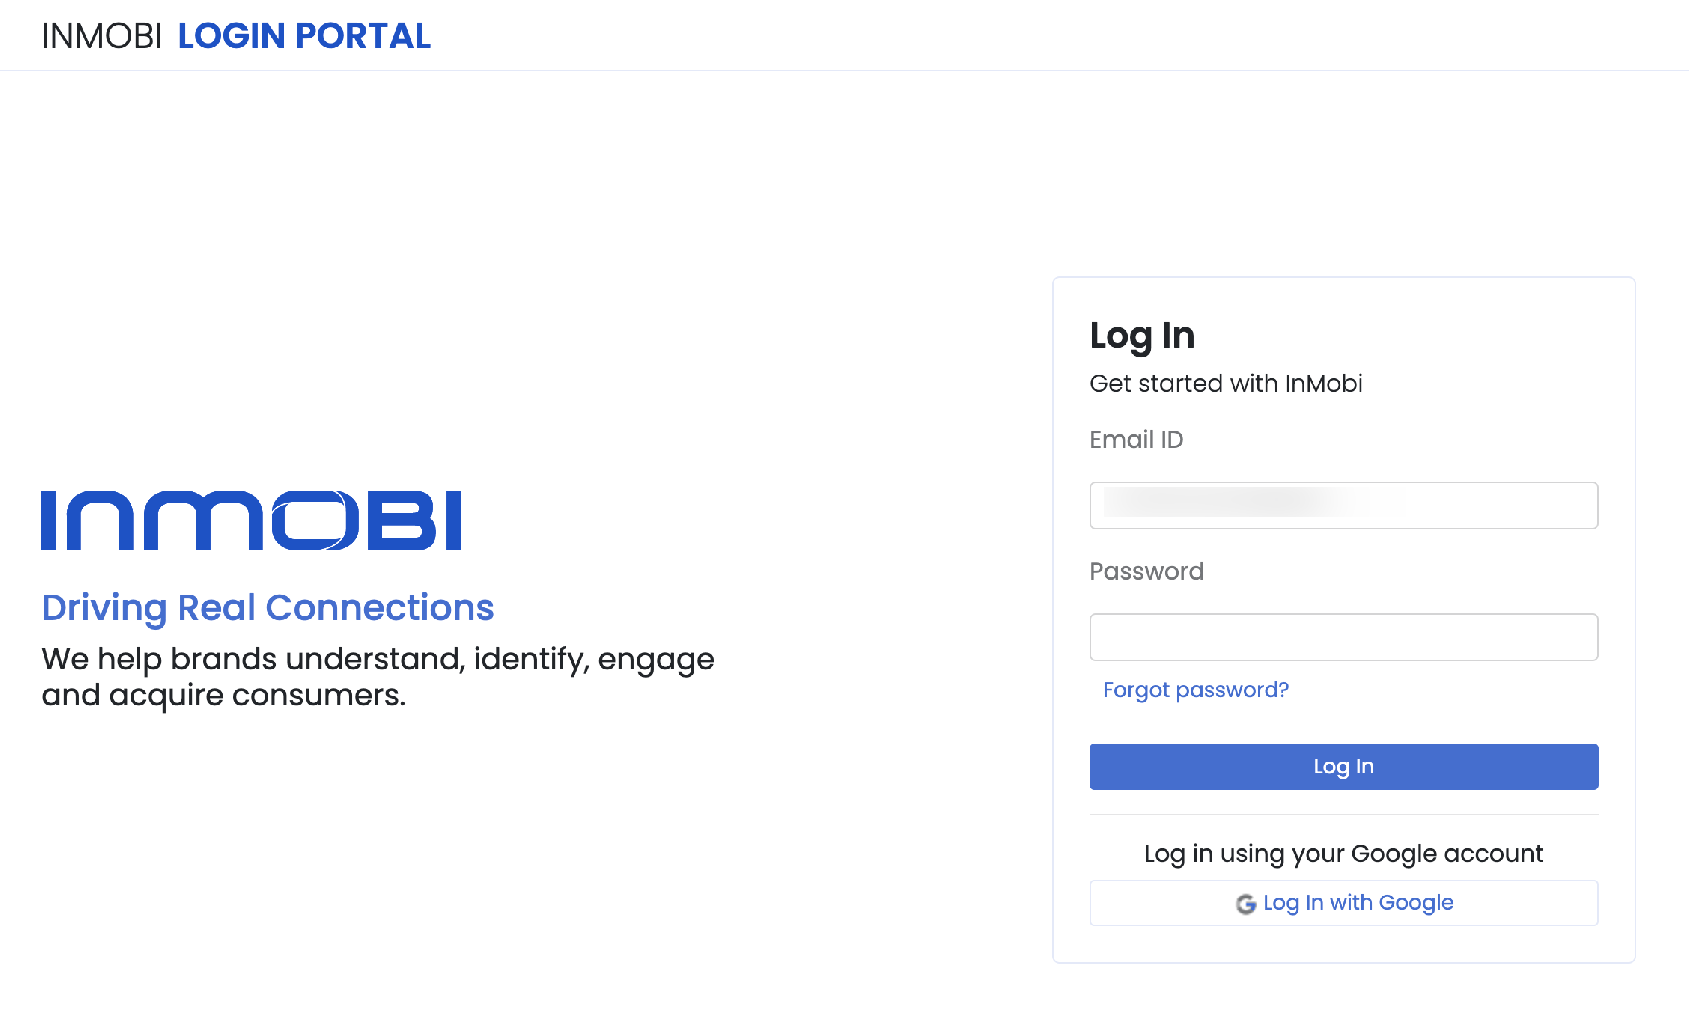Click the LOGIN PORTAL header text
Screen dimensions: 1689x1024
click(x=304, y=36)
